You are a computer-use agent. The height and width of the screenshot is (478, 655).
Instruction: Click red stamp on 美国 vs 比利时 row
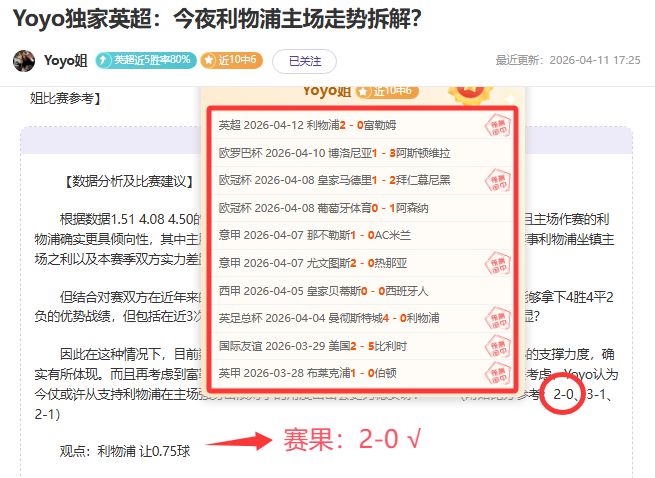[497, 346]
